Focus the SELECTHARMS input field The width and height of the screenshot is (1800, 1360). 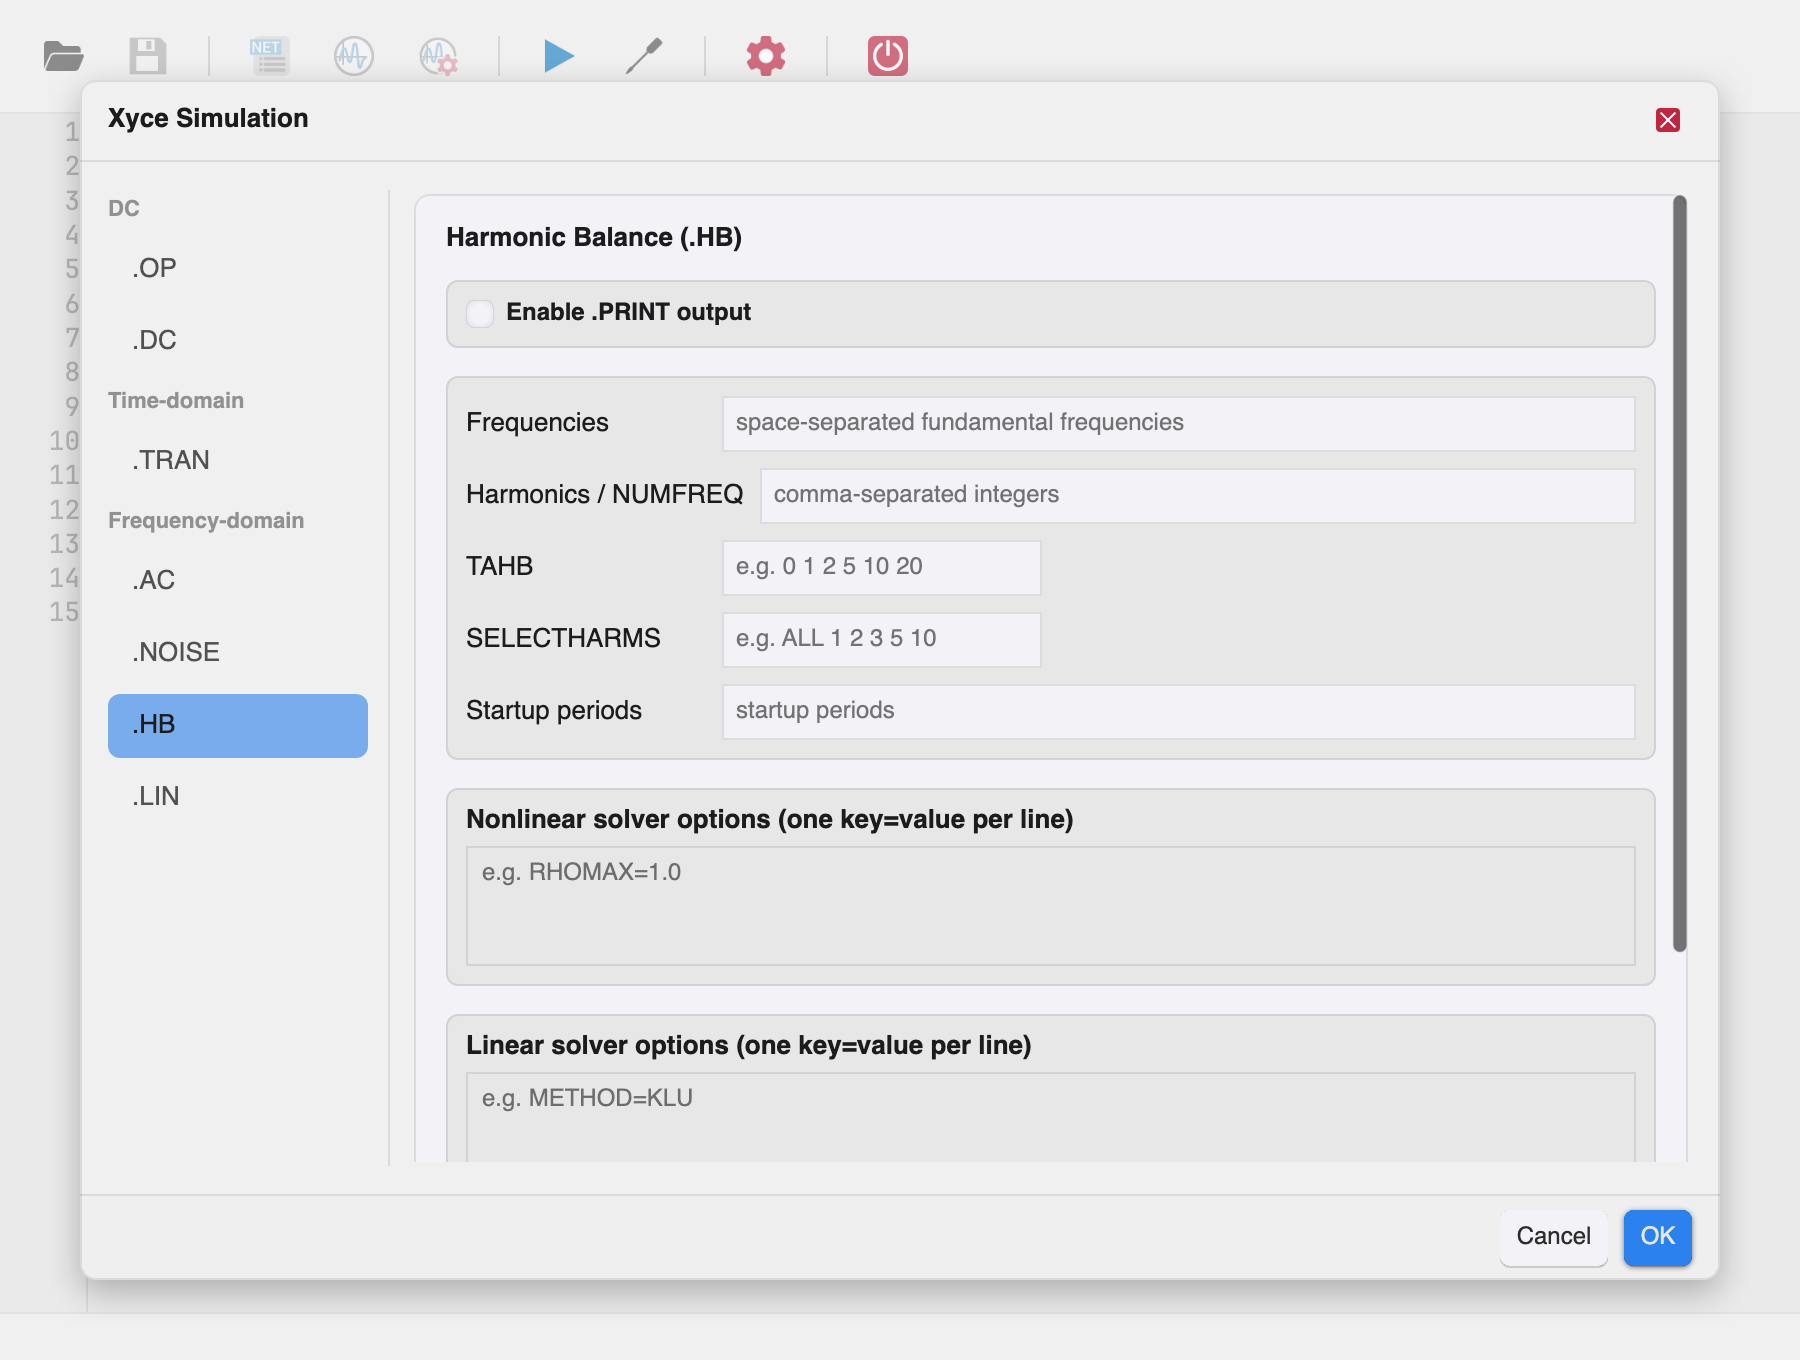click(881, 639)
